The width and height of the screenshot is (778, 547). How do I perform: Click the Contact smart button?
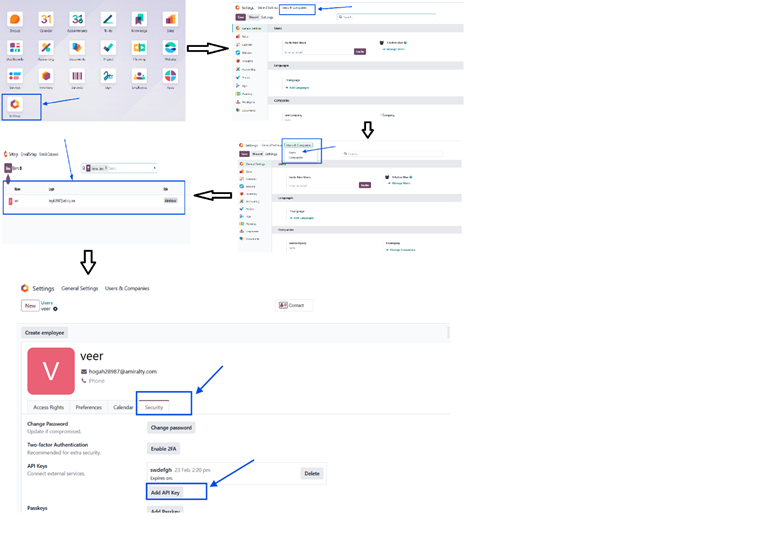point(292,305)
